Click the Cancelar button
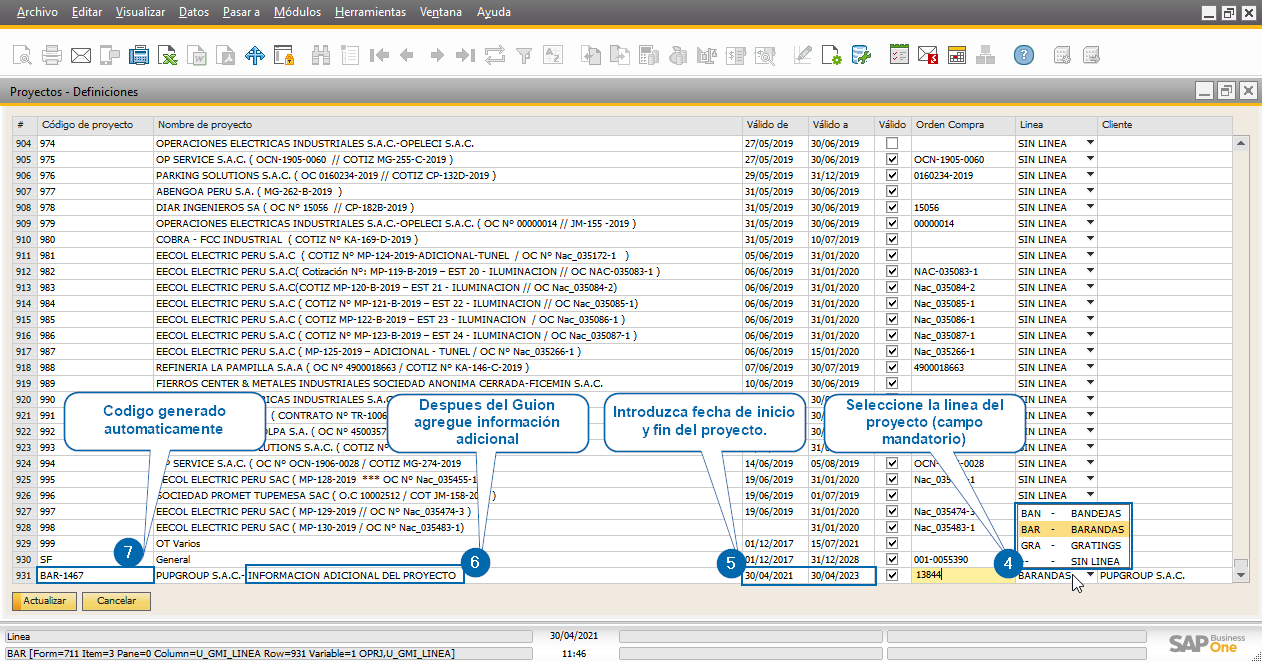The height and width of the screenshot is (662, 1262). point(116,601)
